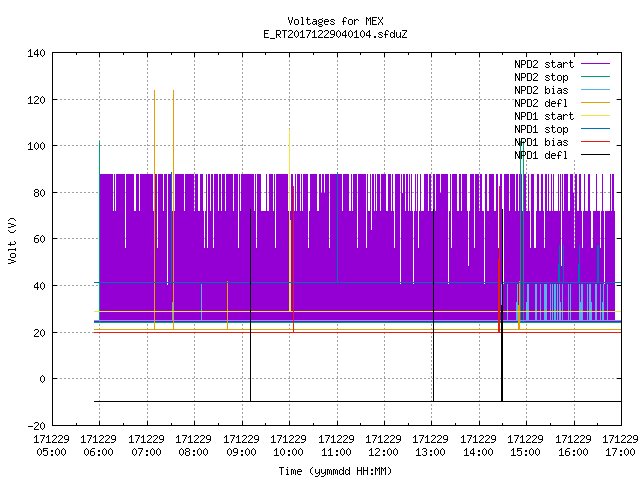Click the x-axis tick label 171229 07:00

point(147,446)
